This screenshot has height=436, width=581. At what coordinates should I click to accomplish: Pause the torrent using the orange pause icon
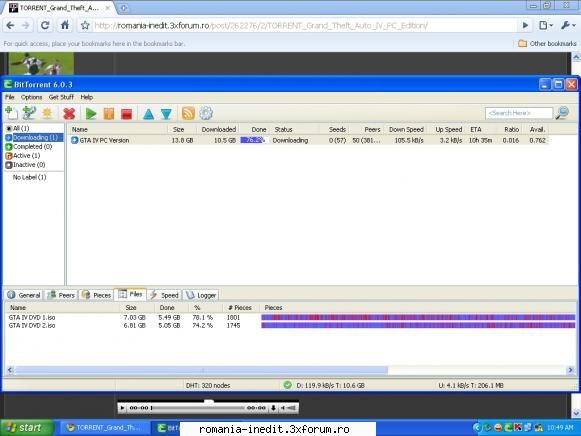tap(109, 113)
